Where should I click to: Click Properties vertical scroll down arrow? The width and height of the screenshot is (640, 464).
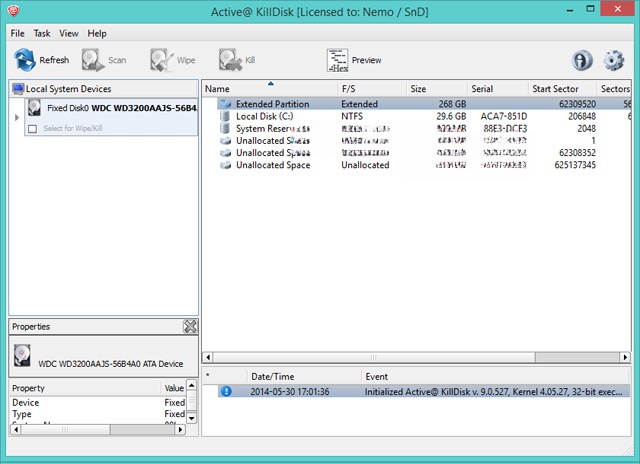(x=191, y=417)
